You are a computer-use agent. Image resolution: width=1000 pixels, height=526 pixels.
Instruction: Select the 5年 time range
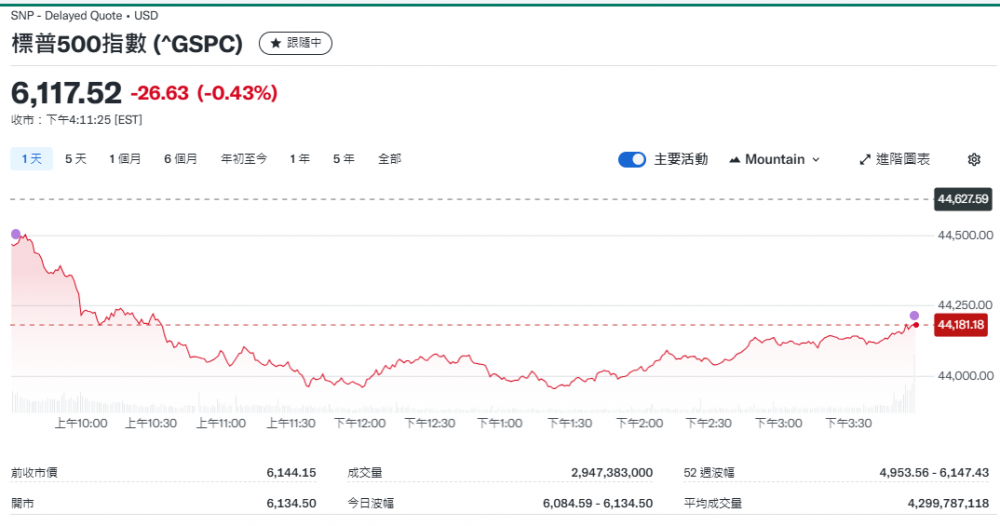tap(343, 159)
